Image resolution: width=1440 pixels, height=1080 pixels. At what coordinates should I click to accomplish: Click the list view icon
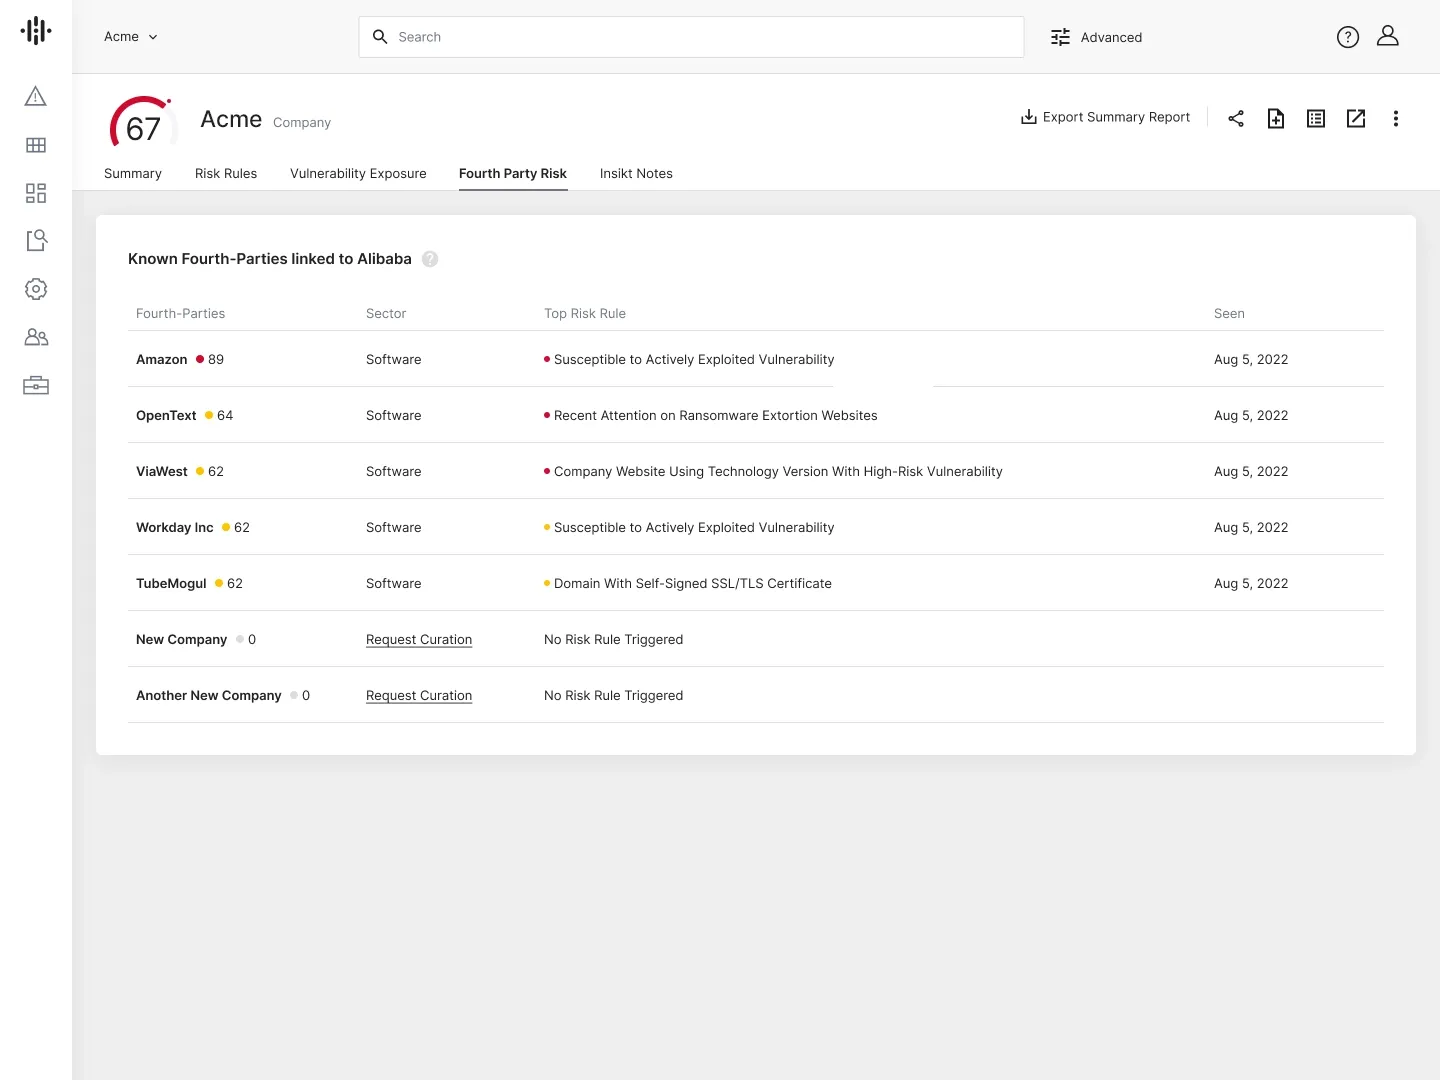pos(1316,118)
